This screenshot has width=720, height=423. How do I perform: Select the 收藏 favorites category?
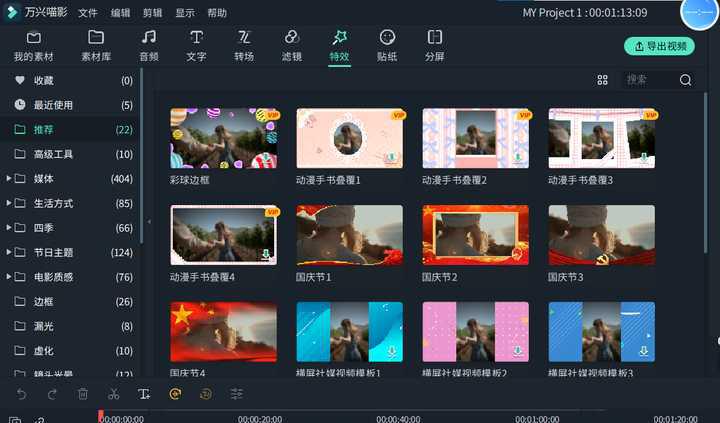[x=69, y=80]
